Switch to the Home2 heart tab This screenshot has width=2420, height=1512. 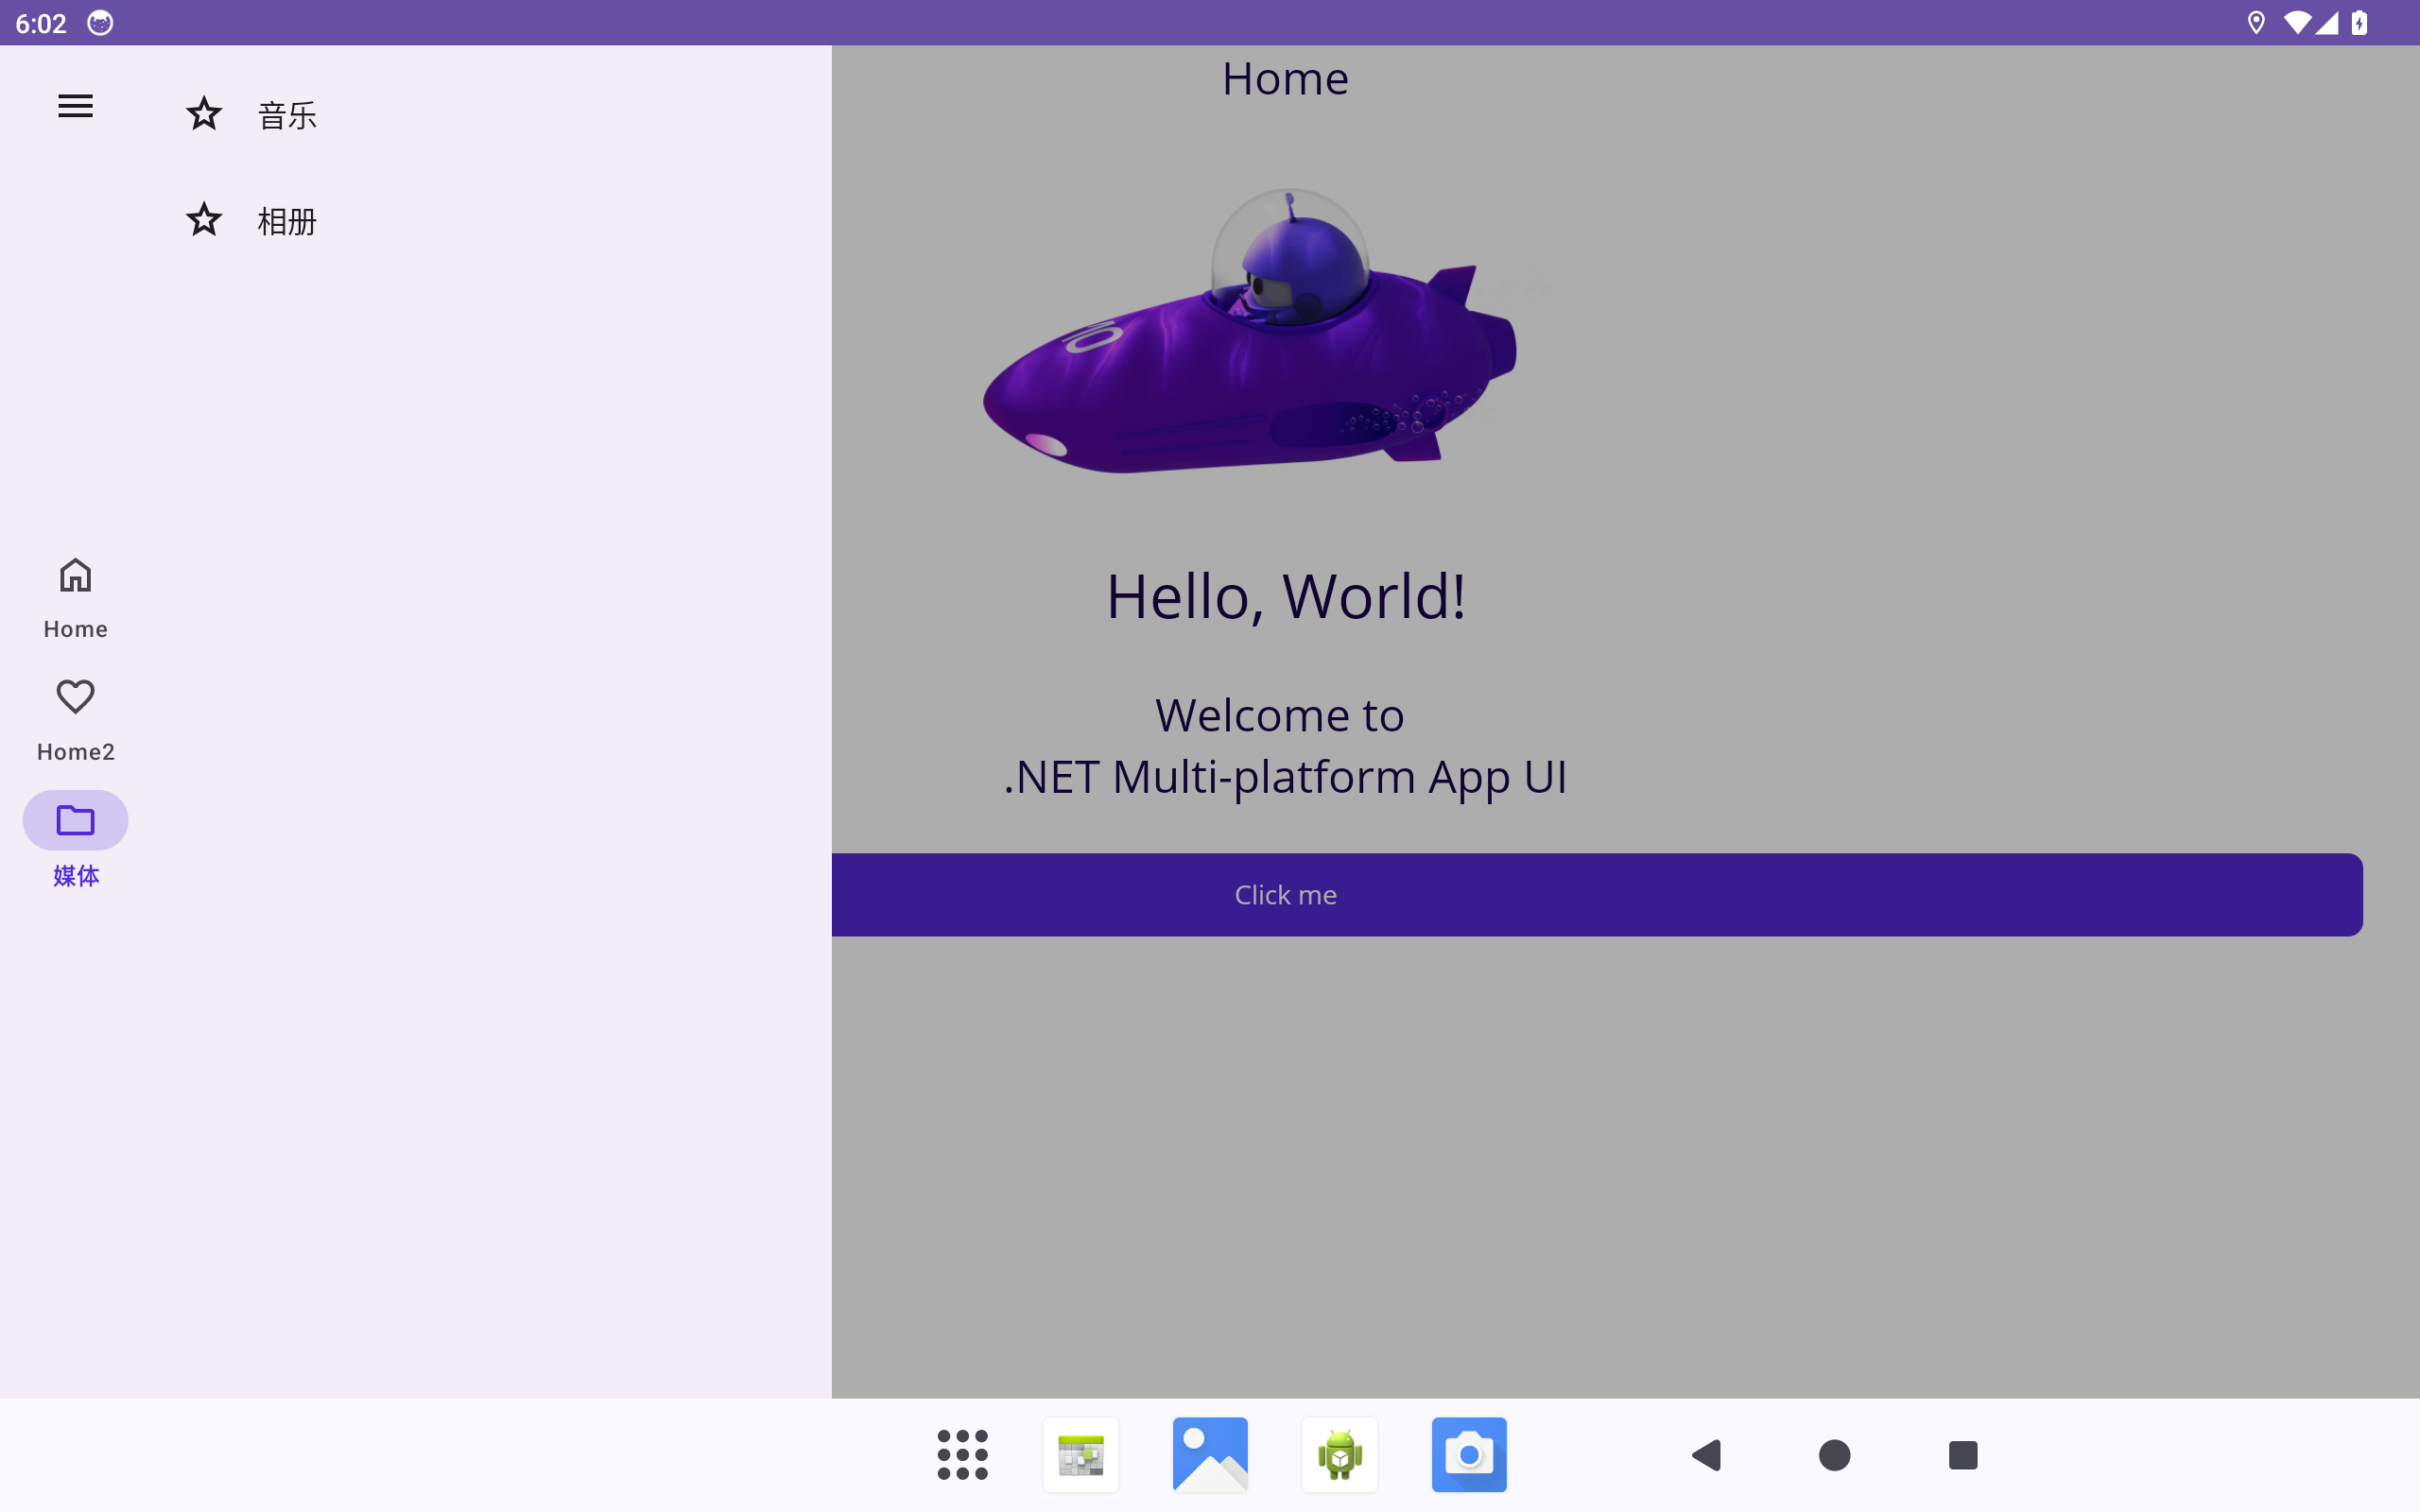[75, 720]
